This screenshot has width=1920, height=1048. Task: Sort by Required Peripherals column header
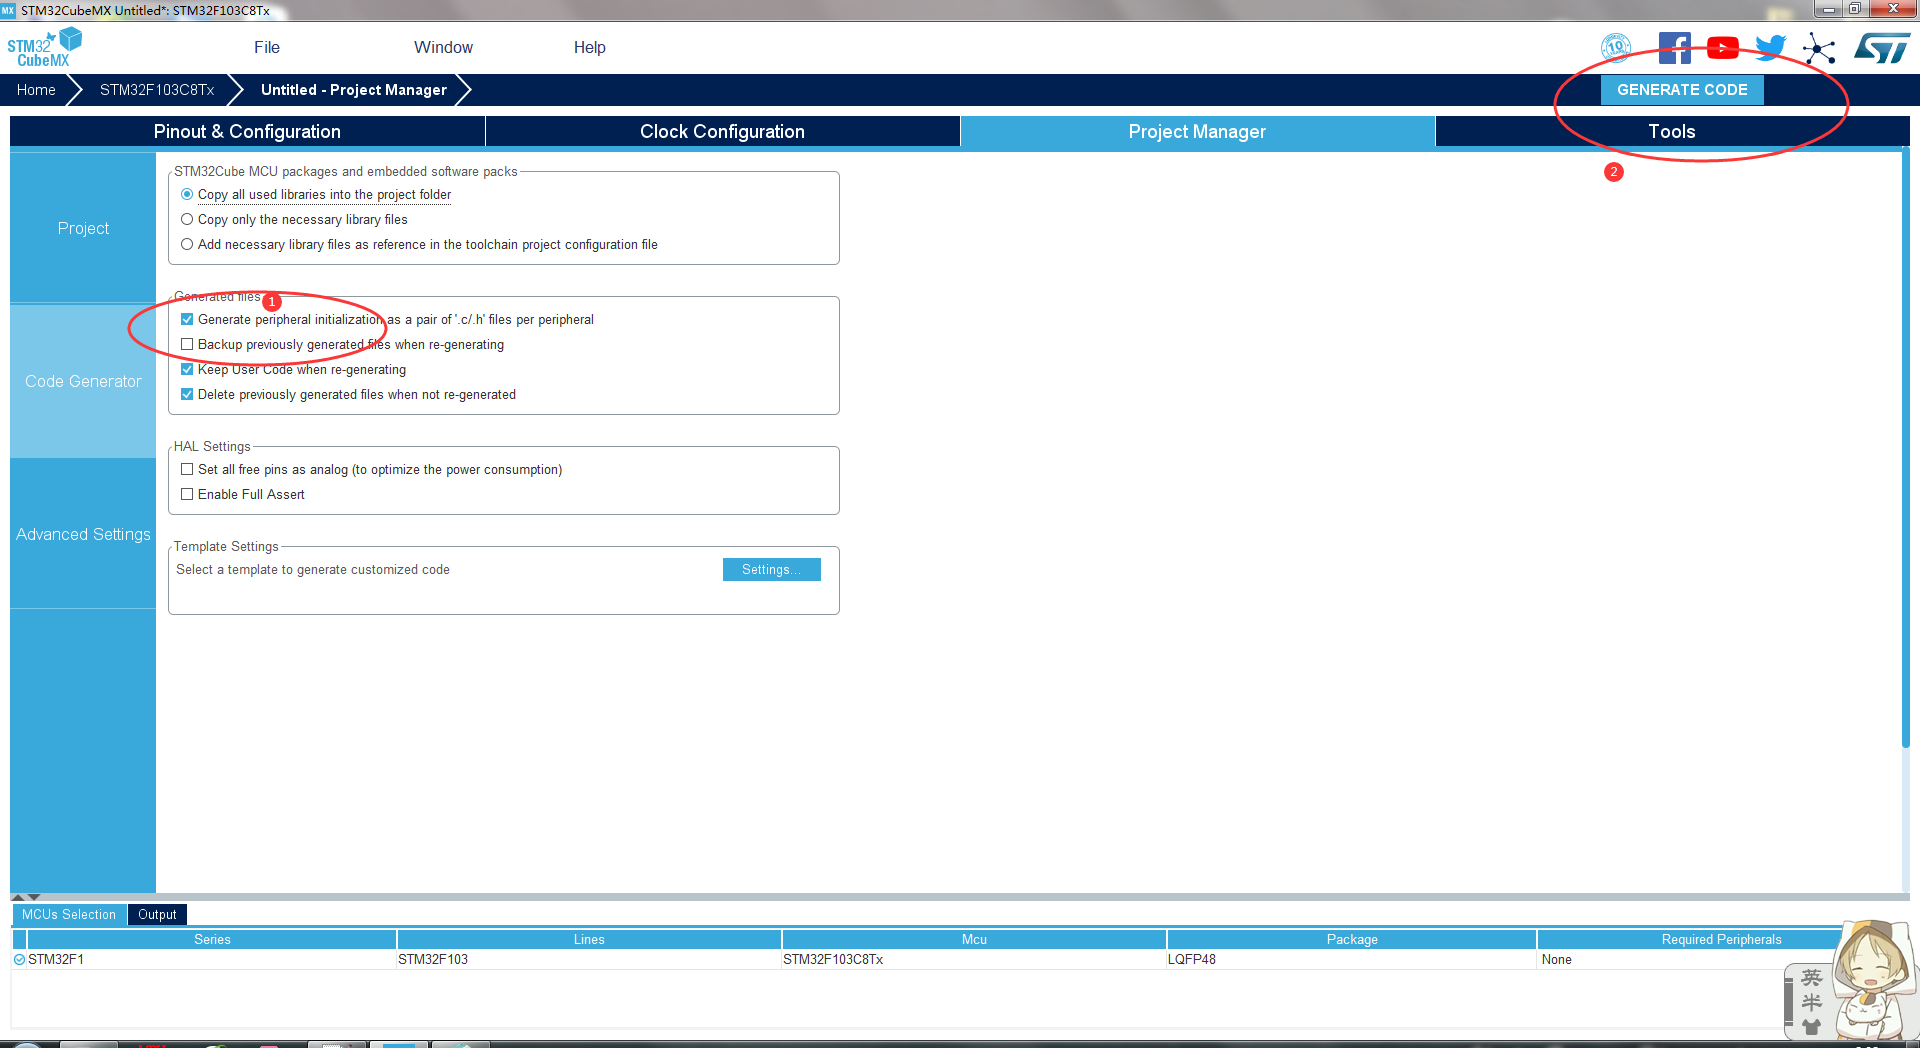tap(1721, 939)
